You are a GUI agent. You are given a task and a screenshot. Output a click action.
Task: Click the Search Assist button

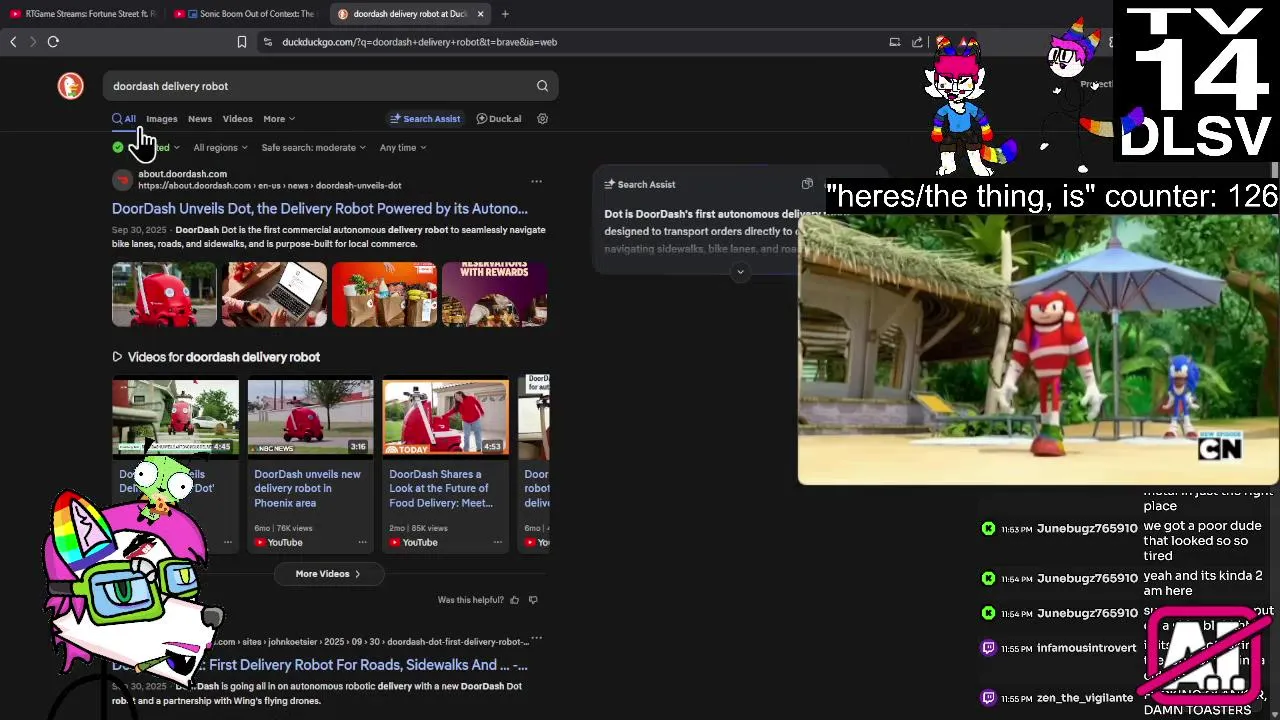pos(425,119)
